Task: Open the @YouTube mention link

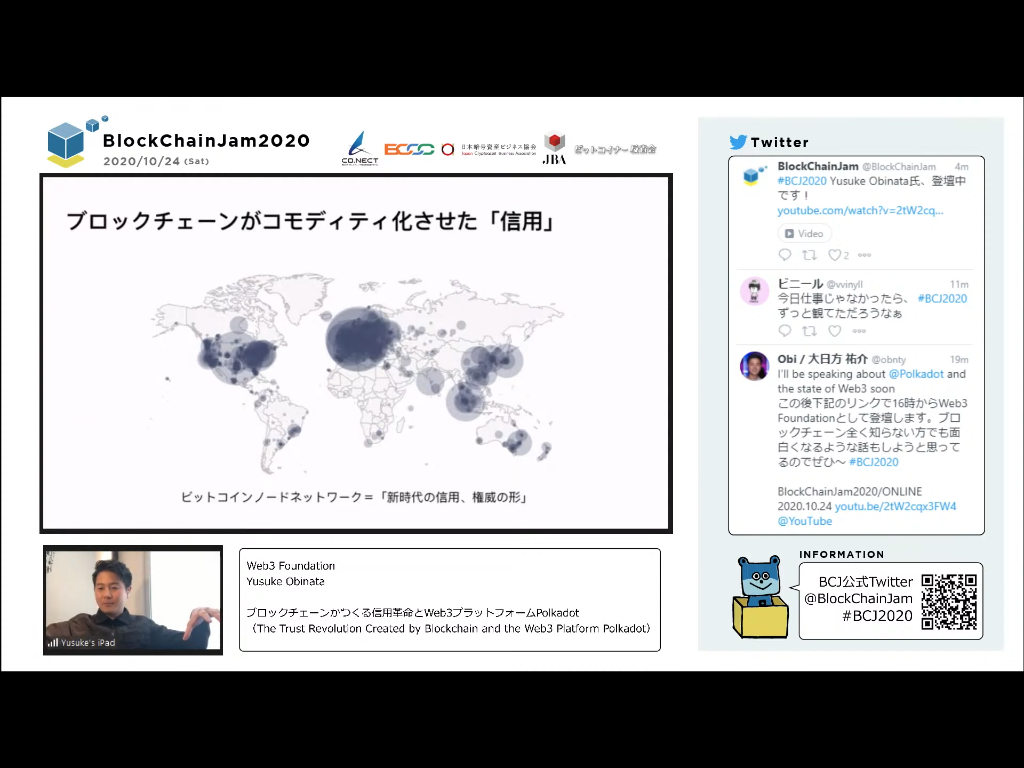Action: [x=805, y=521]
